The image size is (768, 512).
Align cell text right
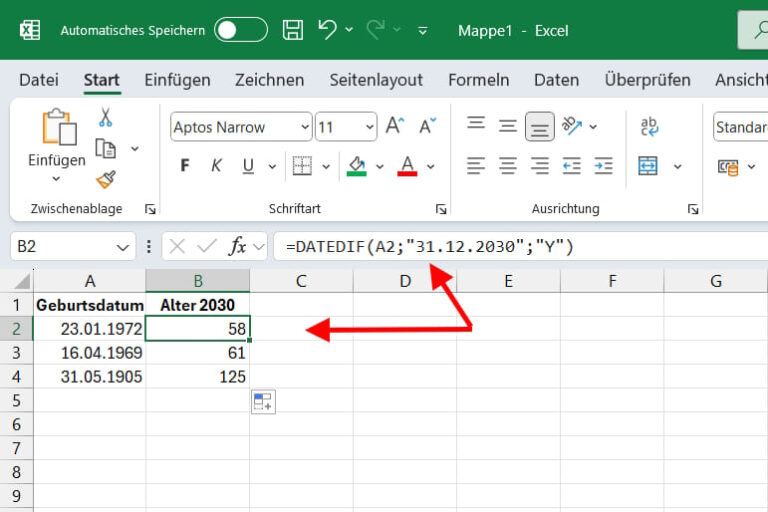(540, 166)
